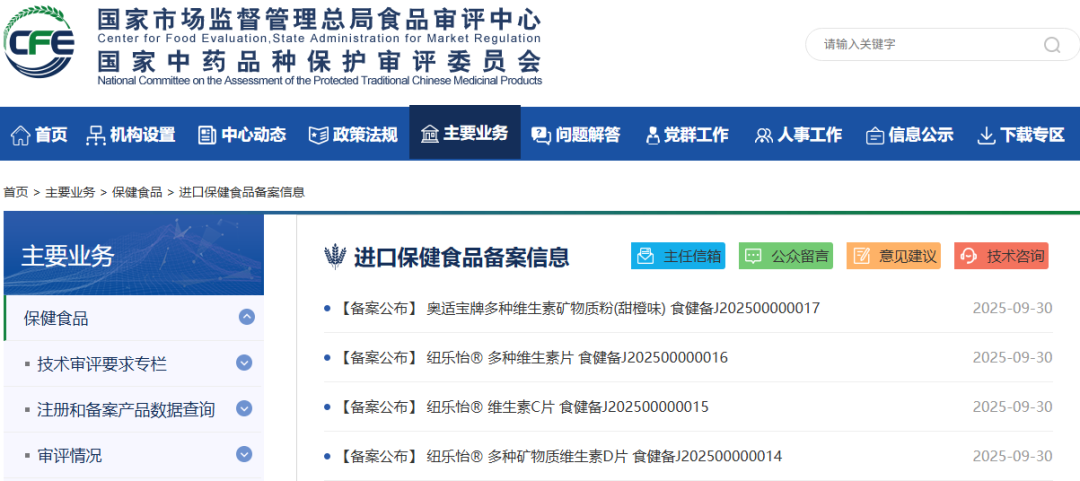Open 注册和备案产品数据查询 in the sidebar

(126, 409)
